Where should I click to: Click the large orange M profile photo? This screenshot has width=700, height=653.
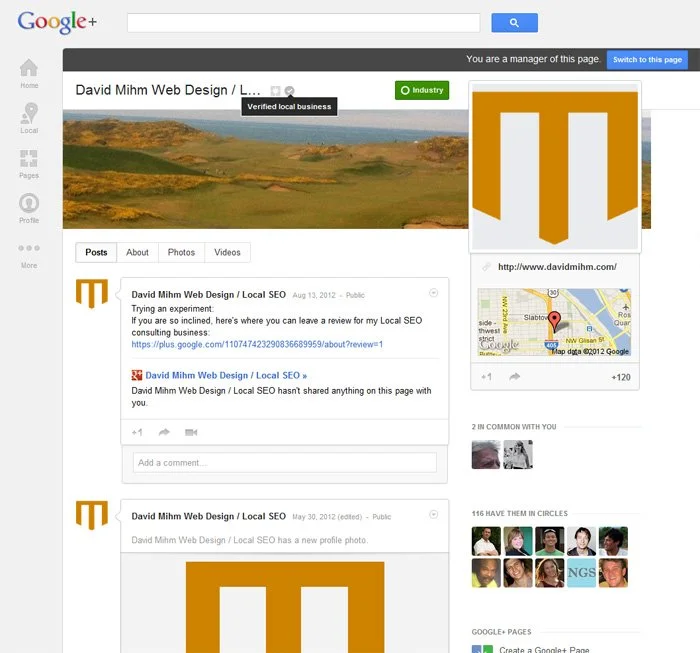click(x=555, y=167)
